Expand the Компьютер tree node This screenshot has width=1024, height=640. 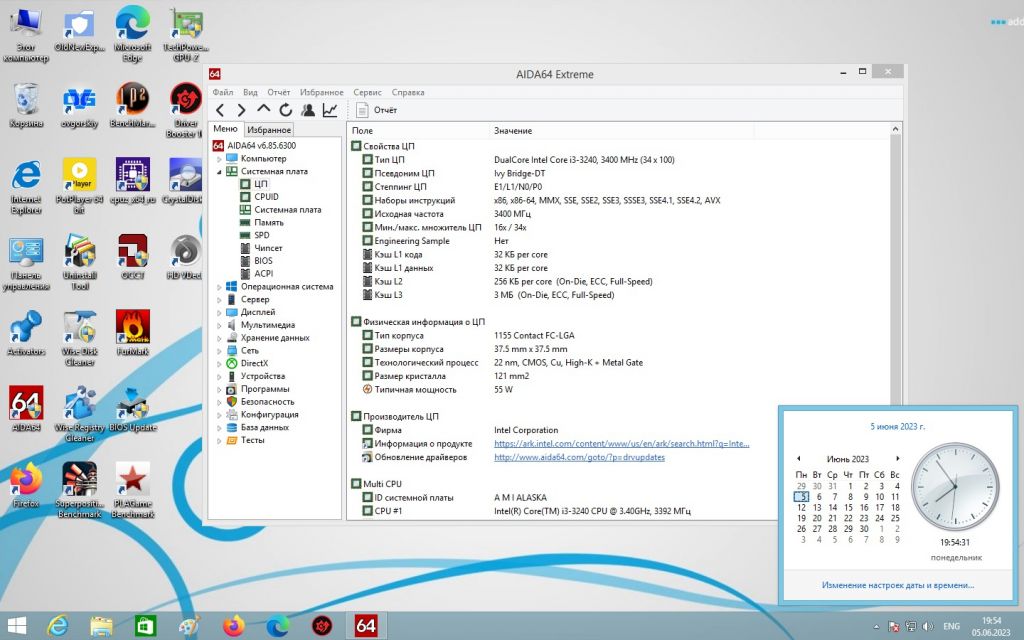pyautogui.click(x=219, y=159)
